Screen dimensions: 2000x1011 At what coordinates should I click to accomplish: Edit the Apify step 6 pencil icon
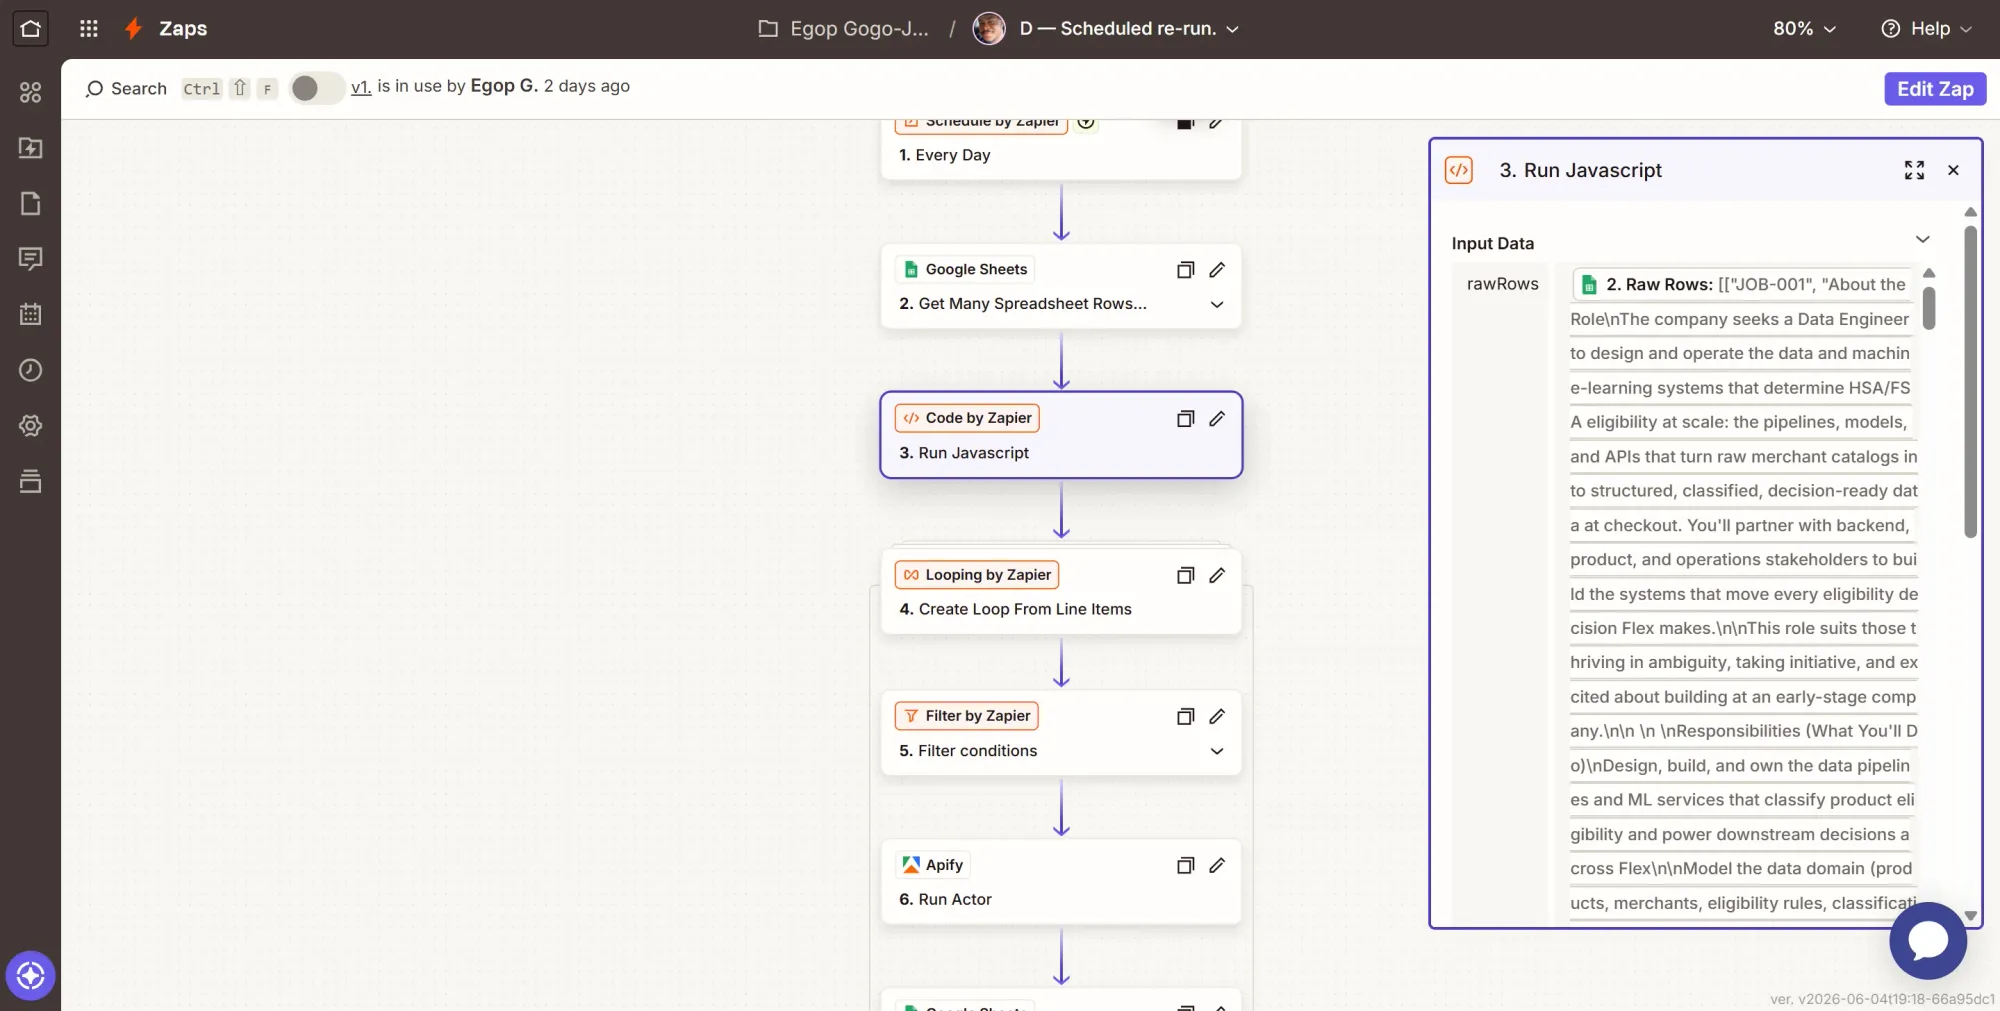coord(1217,866)
